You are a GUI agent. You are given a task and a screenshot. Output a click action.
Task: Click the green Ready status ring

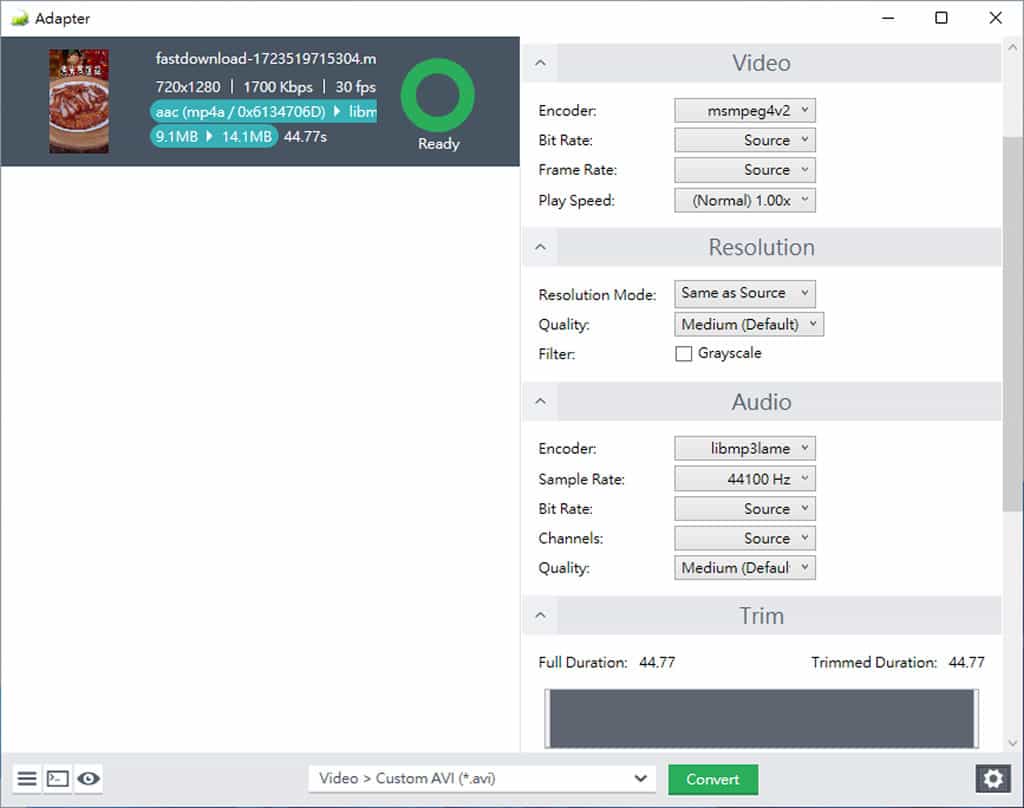pyautogui.click(x=437, y=95)
